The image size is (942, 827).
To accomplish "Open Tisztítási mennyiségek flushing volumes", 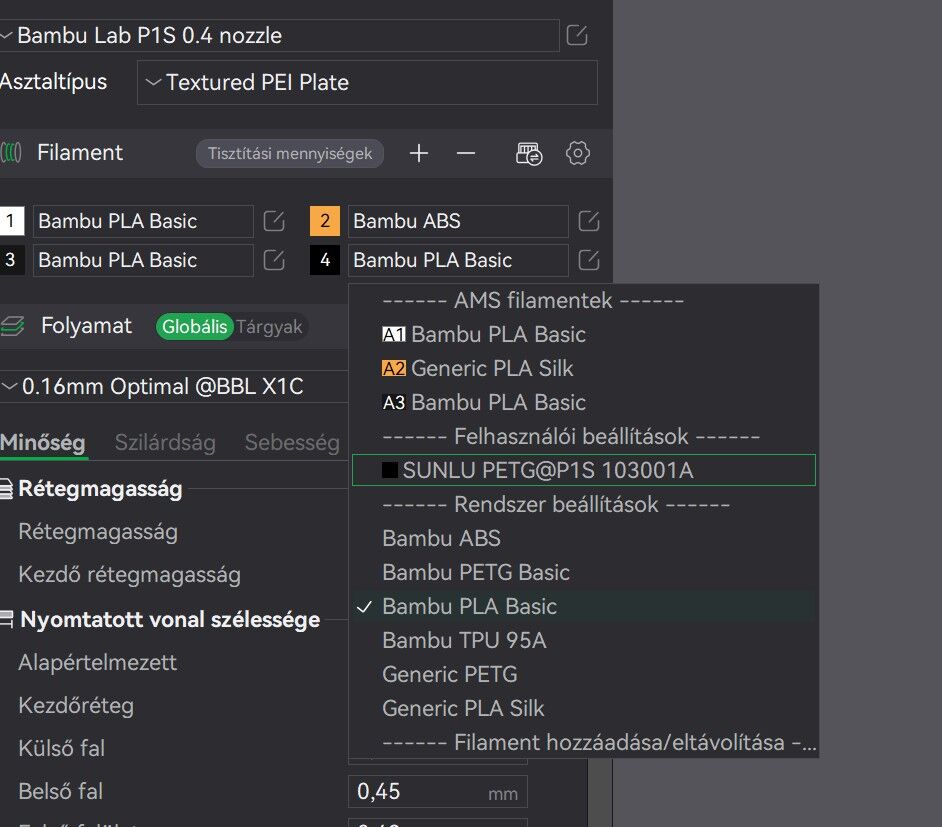I will click(290, 153).
